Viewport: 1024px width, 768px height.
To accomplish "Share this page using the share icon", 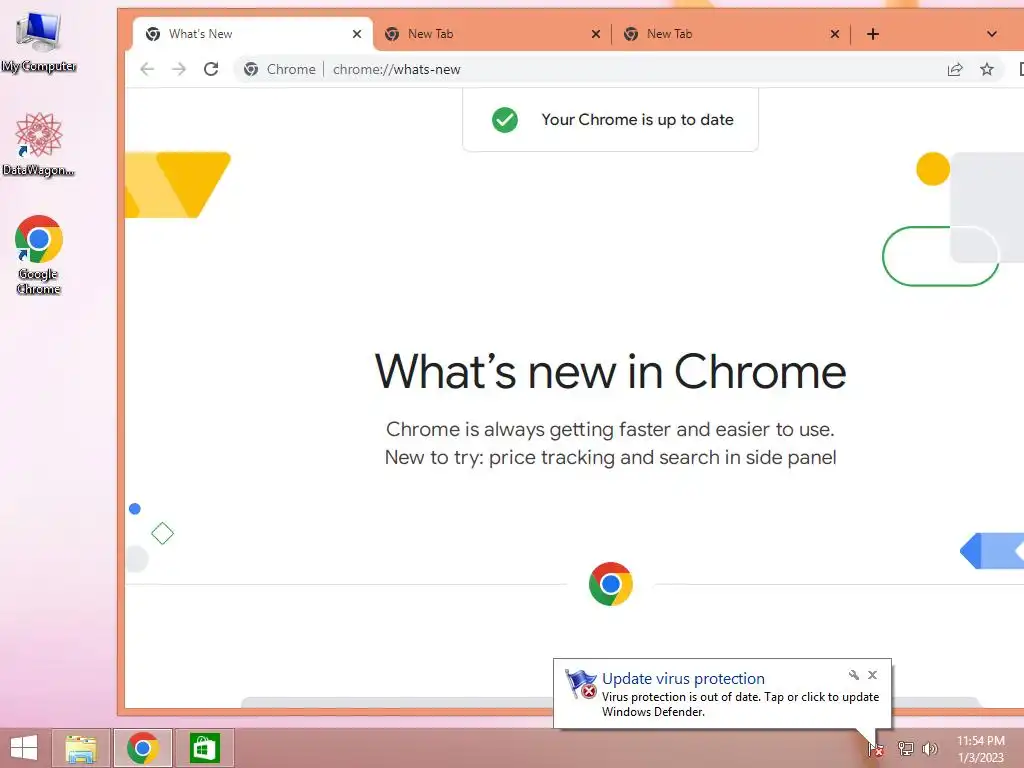I will [955, 69].
